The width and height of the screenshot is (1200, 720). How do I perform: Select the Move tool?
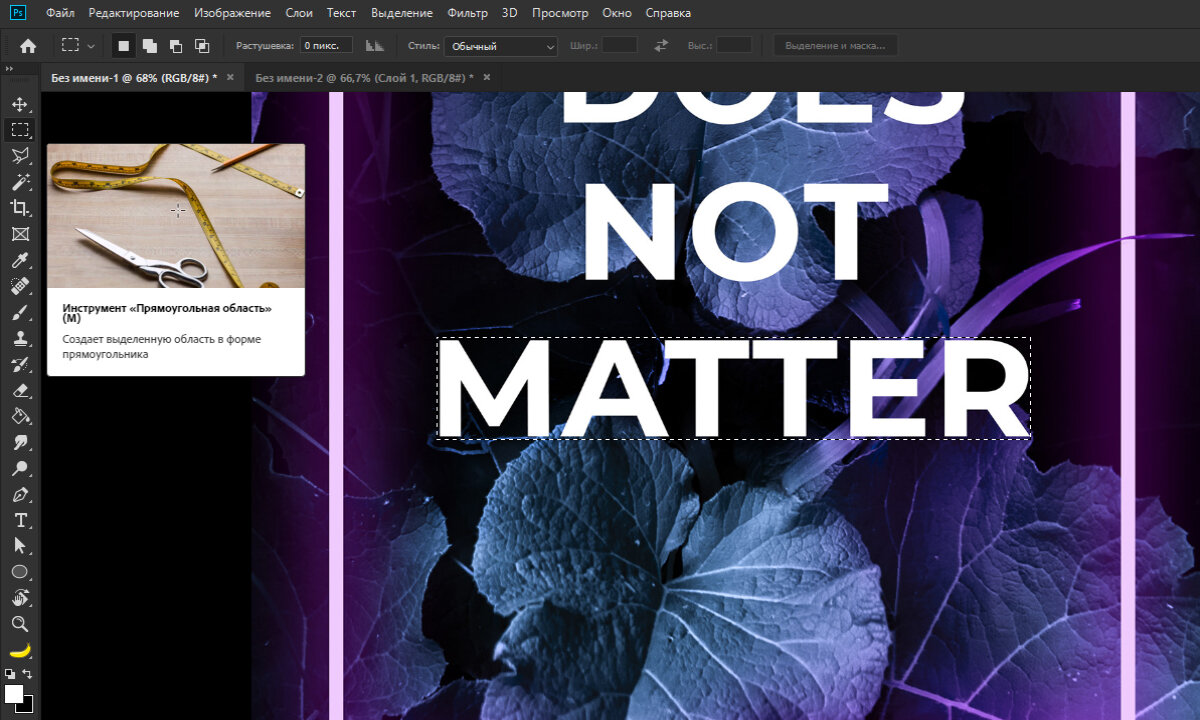pos(19,104)
